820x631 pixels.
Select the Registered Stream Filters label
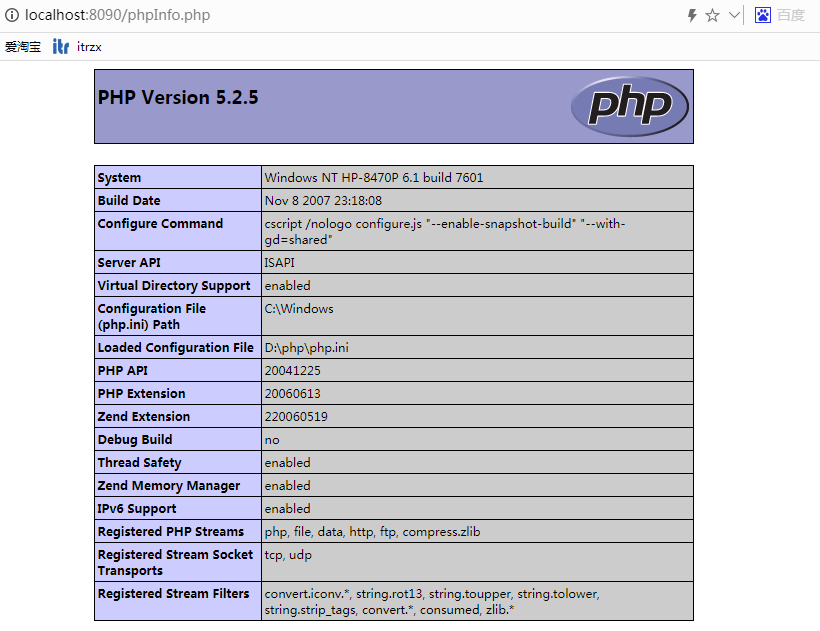coord(173,594)
